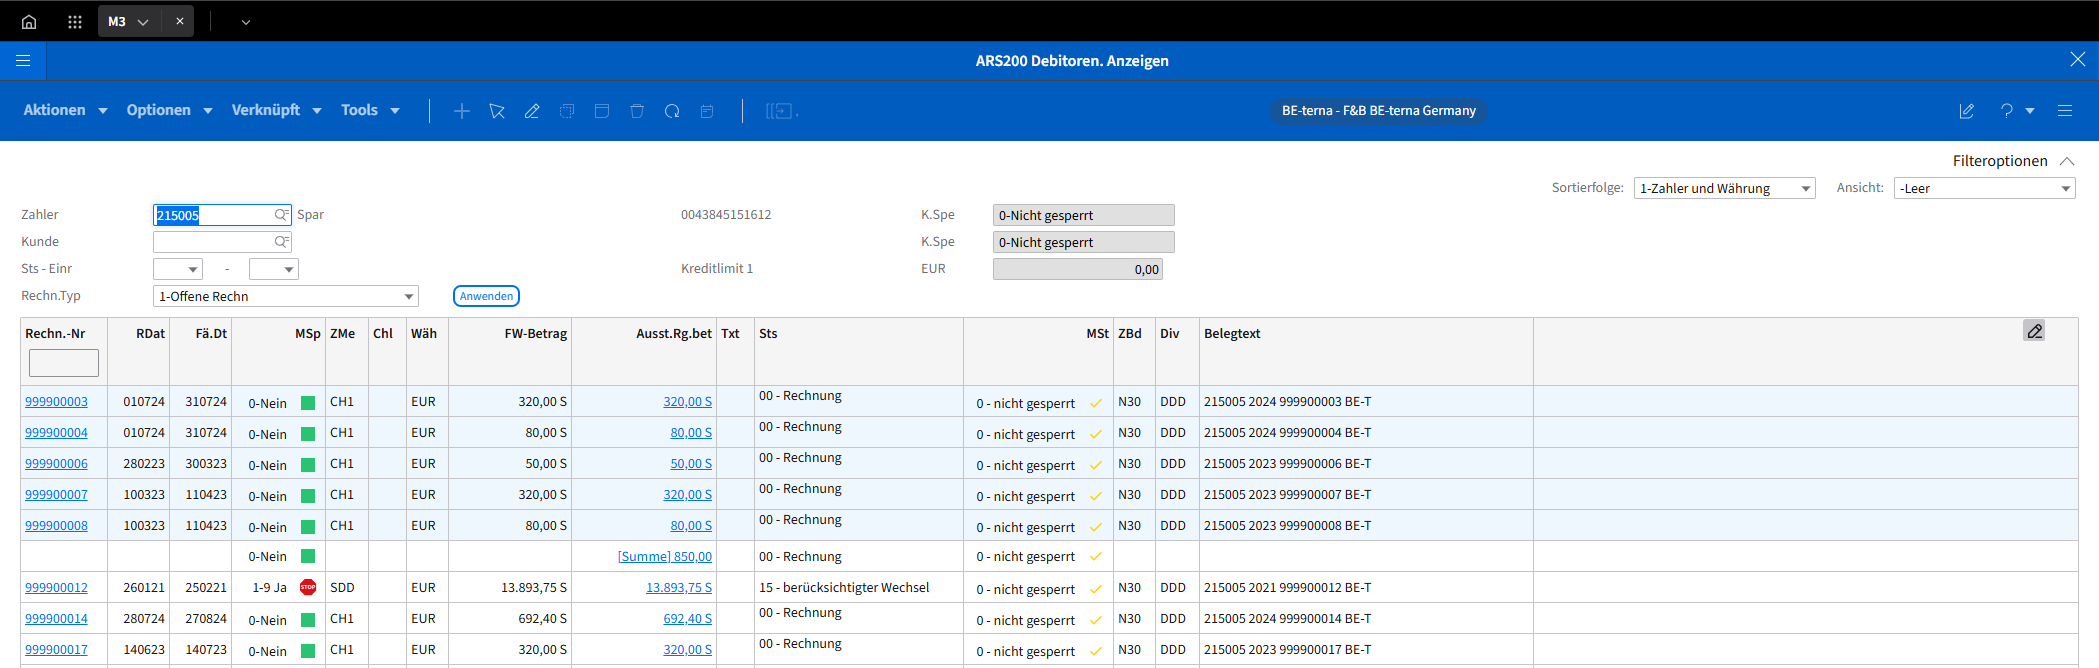2099x668 pixels.
Task: Open invoice link 999900003
Action: pyautogui.click(x=56, y=402)
